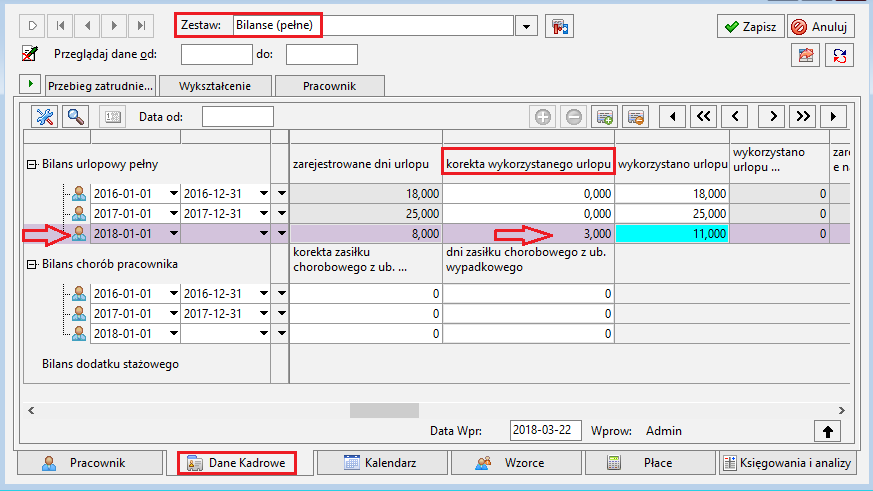Click the black up arrow button near Admin

coord(827,431)
